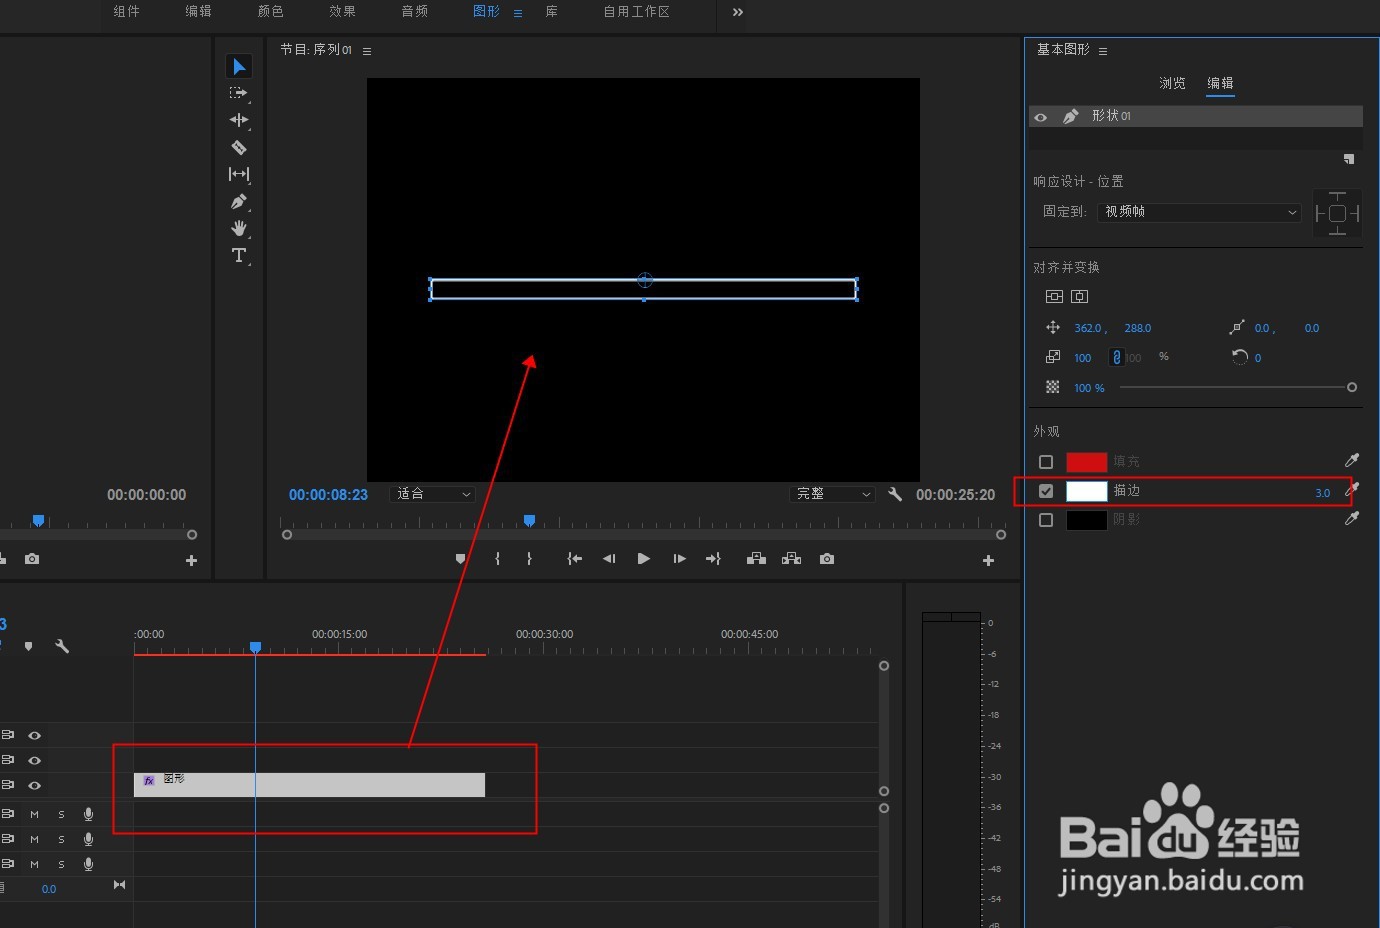Click new layer icon in graphics panel
1380x928 pixels.
[x=1349, y=159]
